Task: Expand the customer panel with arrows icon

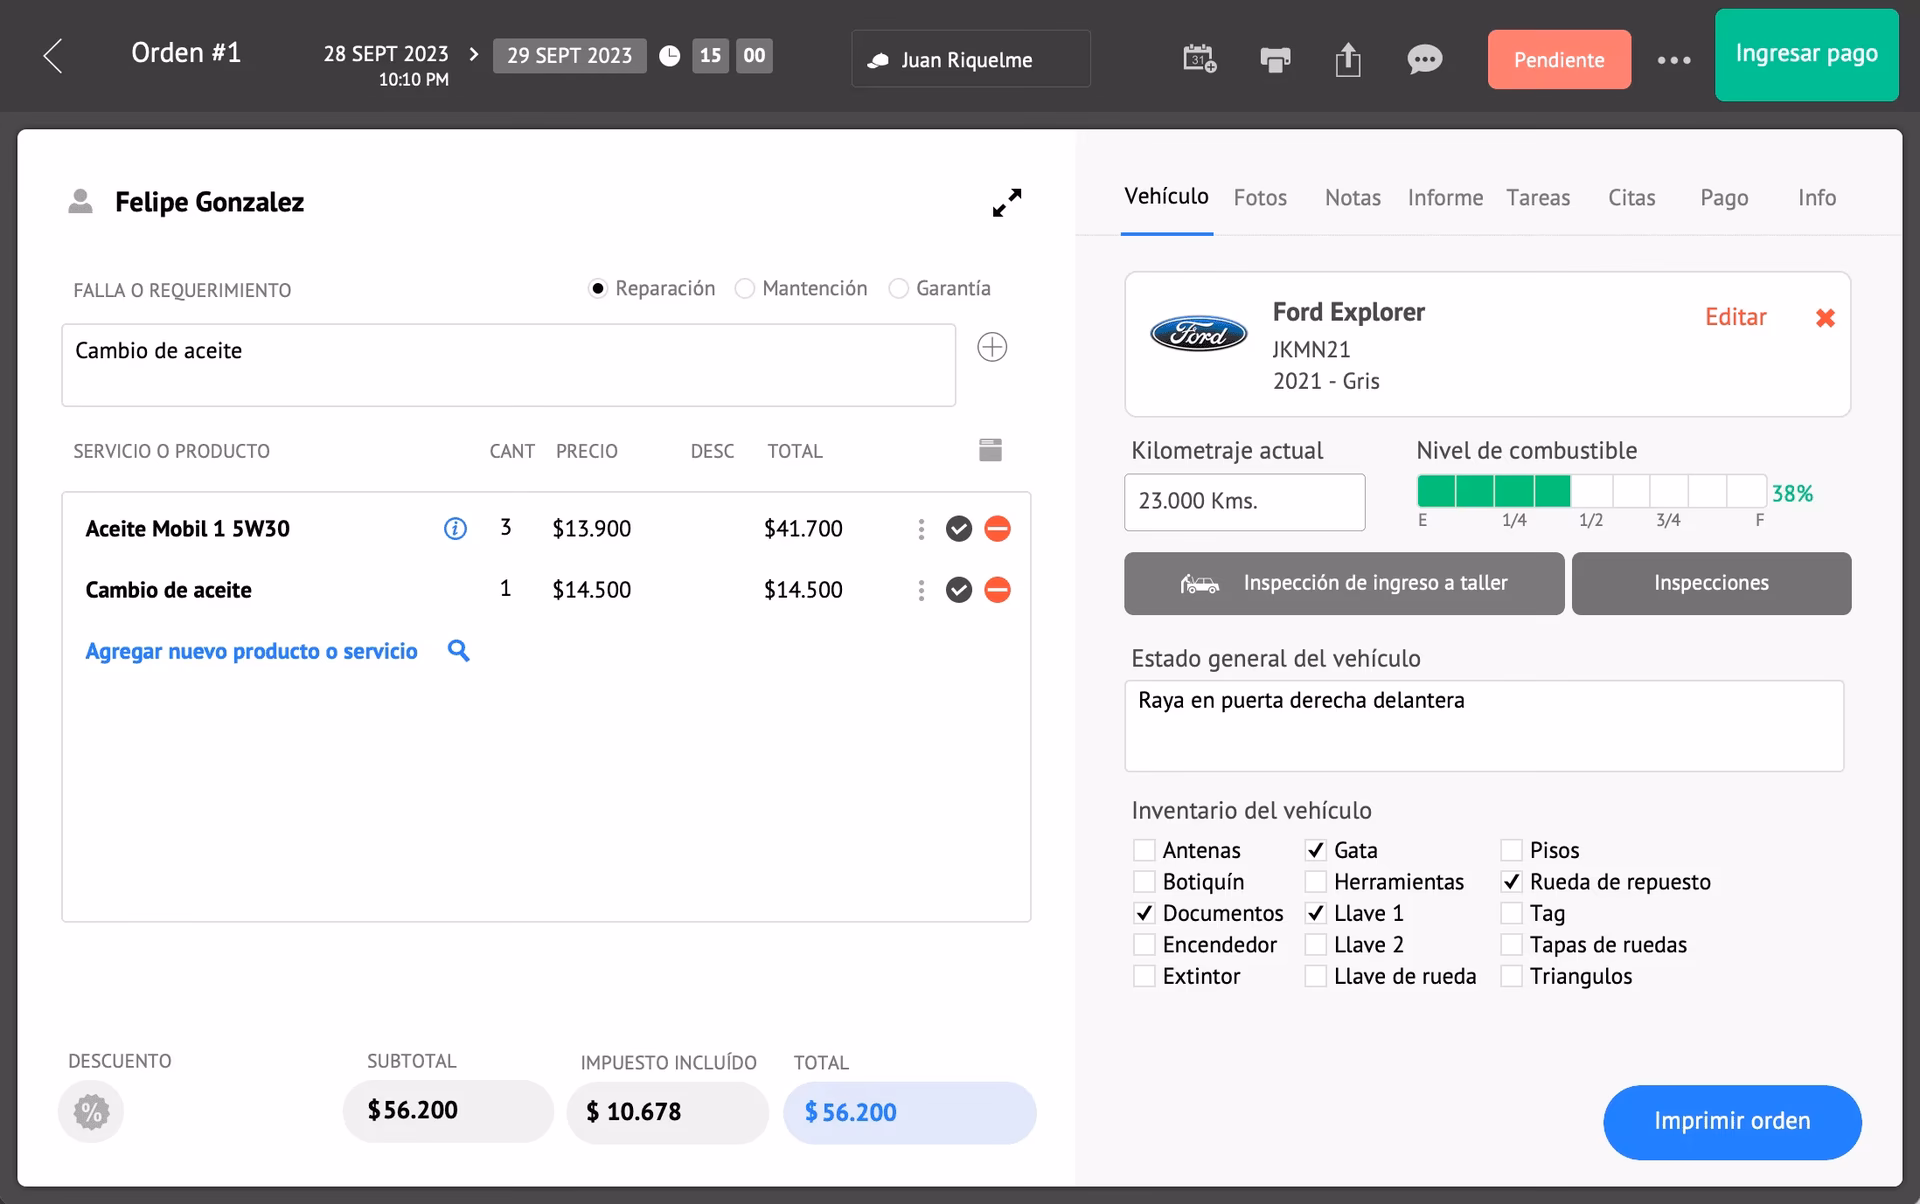Action: click(1007, 203)
